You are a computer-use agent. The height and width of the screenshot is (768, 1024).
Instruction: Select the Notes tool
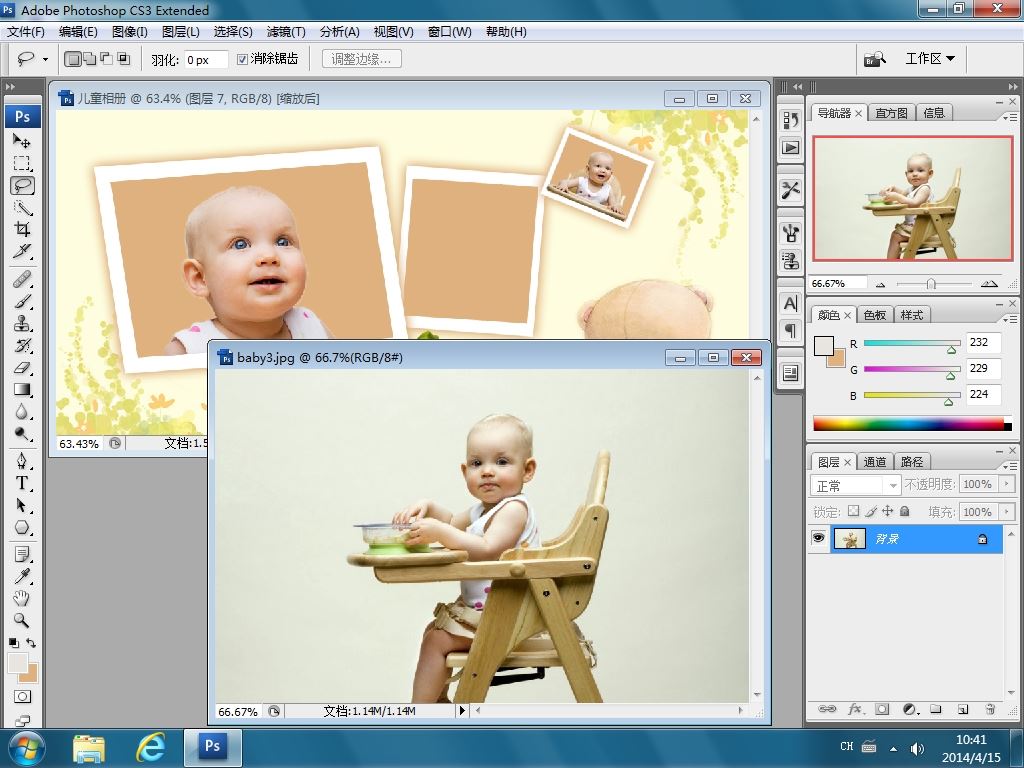[22, 554]
